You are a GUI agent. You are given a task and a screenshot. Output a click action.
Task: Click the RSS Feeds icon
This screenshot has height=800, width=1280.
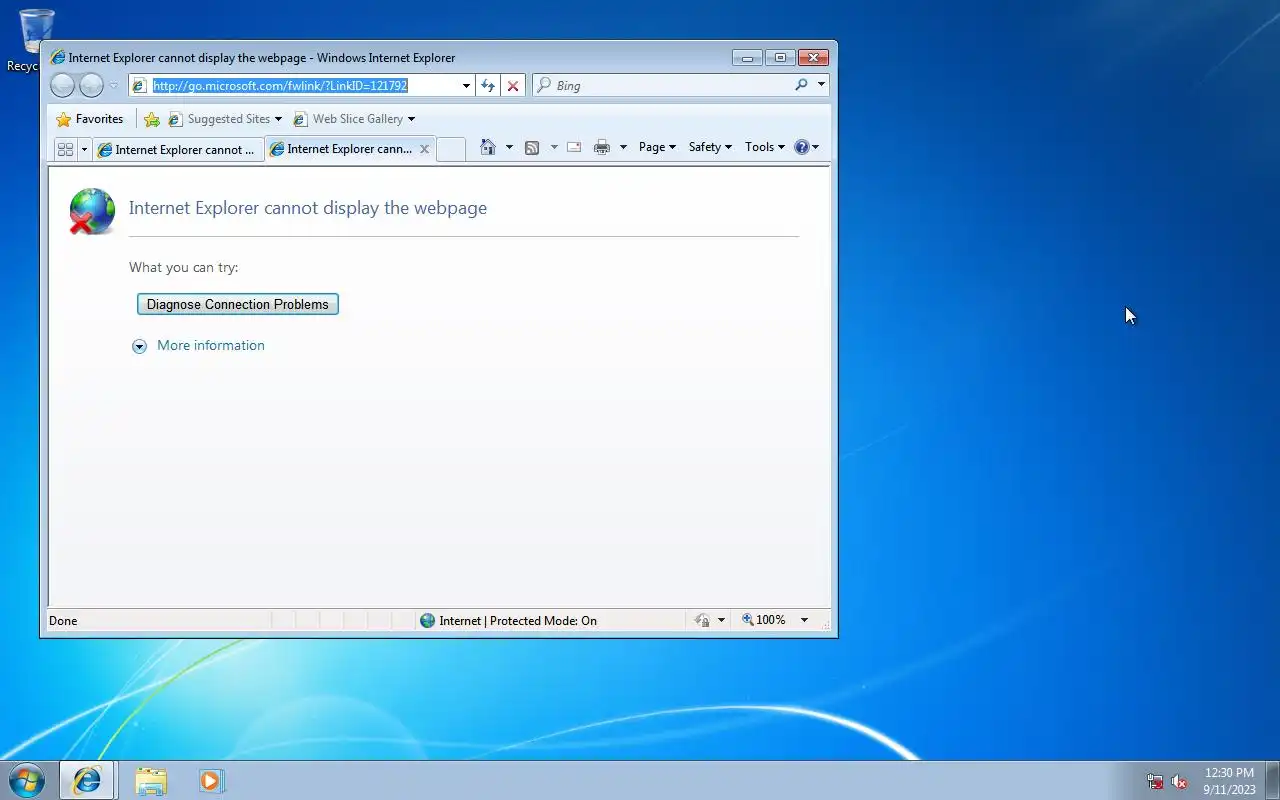(532, 147)
